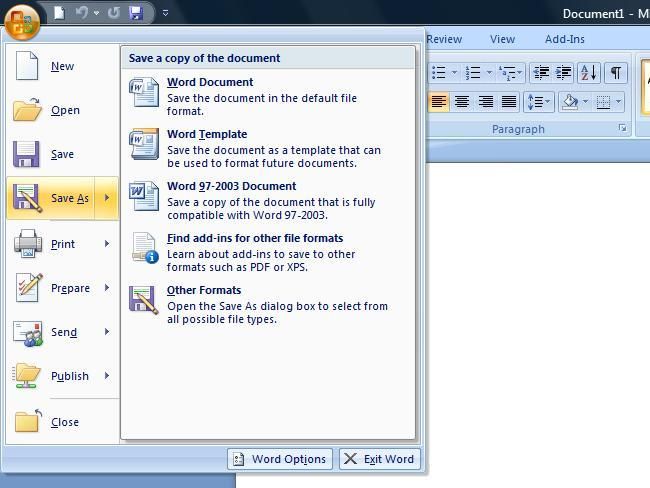Choose Close in the Office menu

click(x=63, y=422)
